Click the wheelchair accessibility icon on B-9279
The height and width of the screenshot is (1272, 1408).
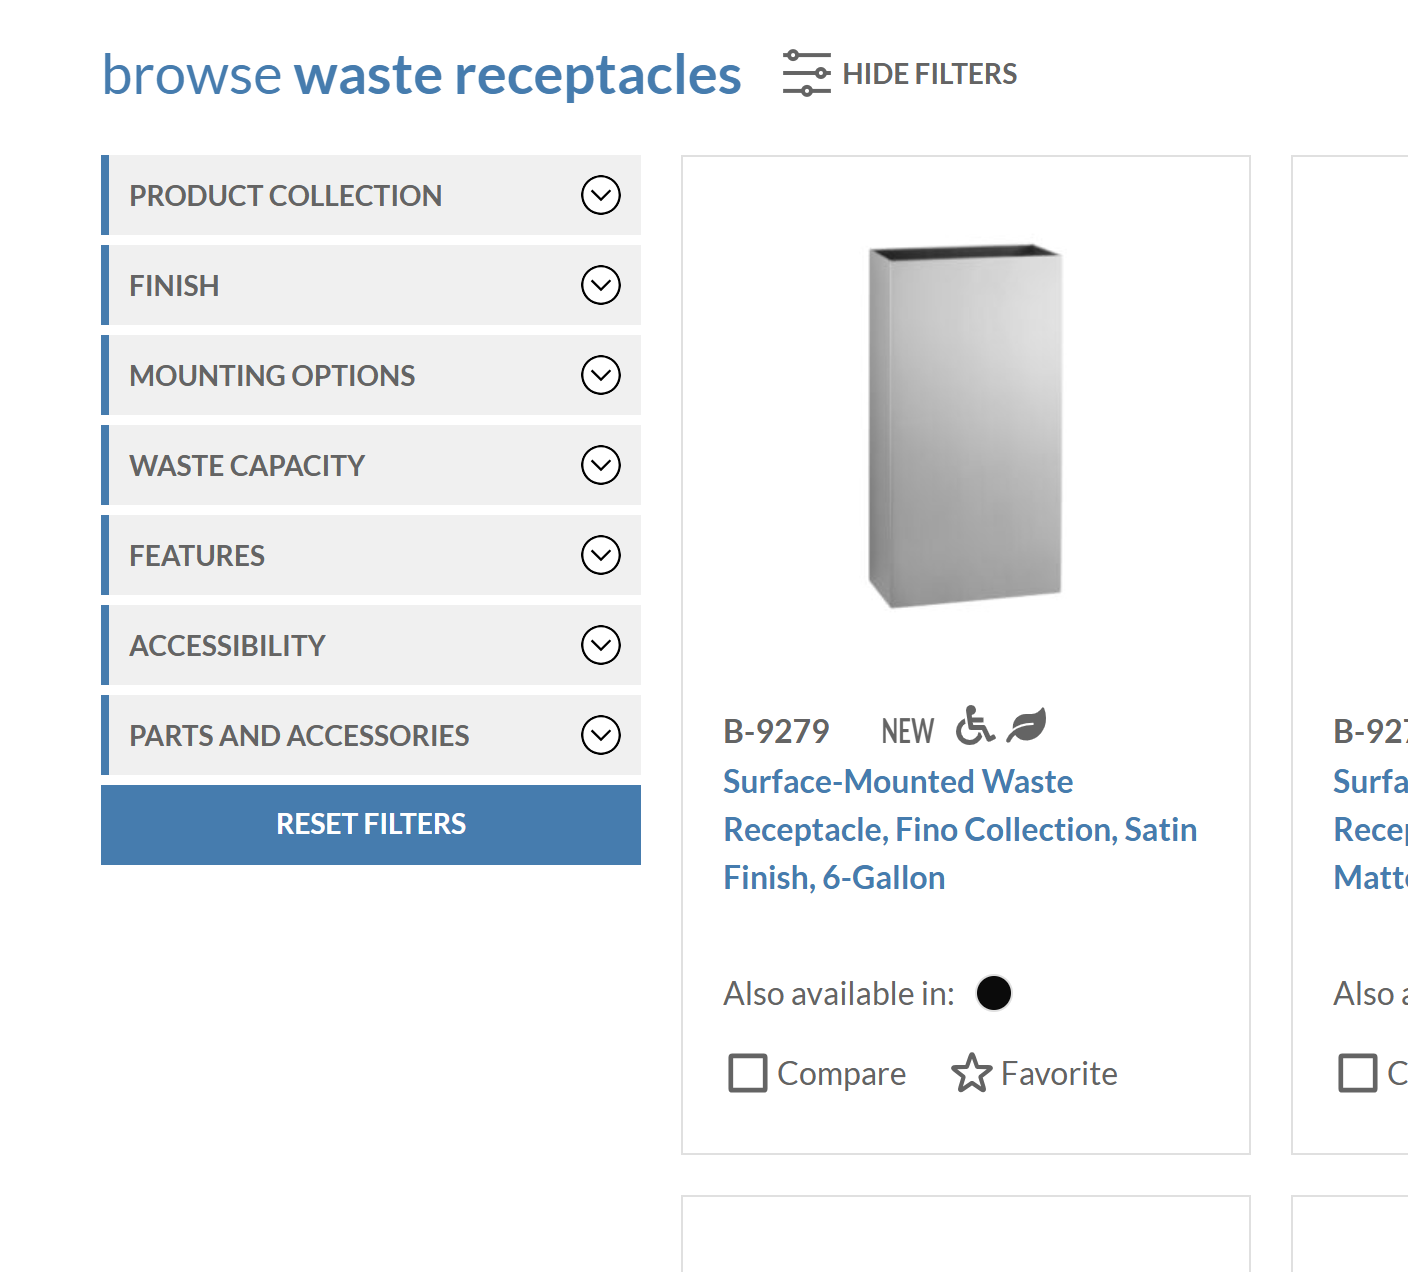click(x=975, y=726)
